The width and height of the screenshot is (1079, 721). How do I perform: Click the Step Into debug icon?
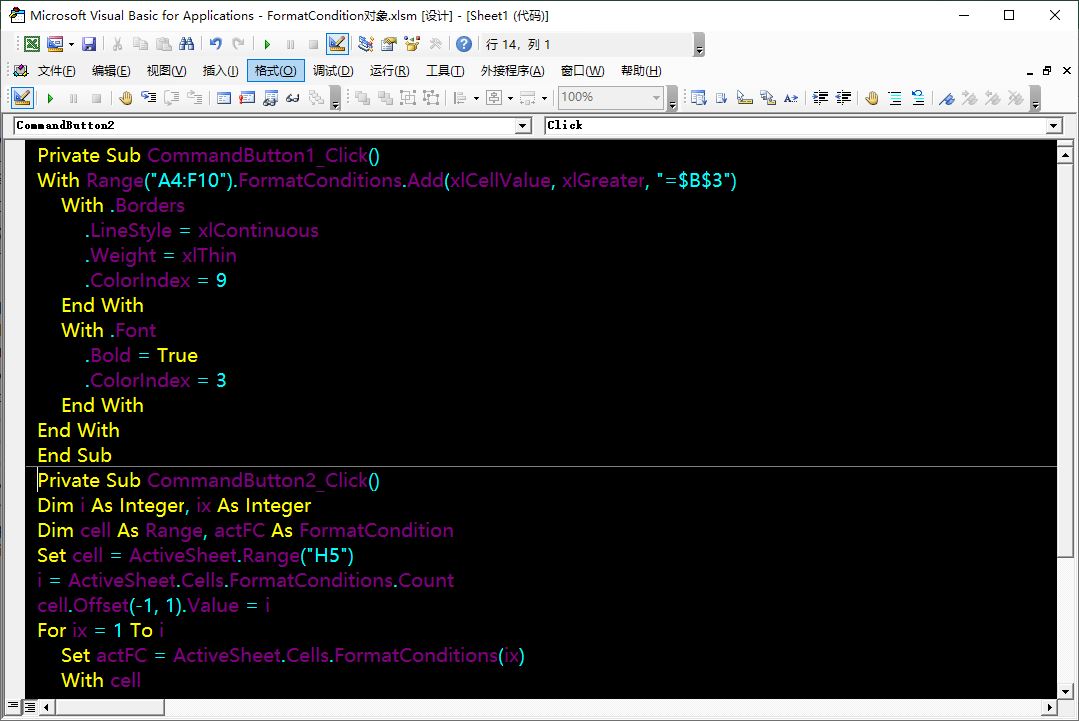pyautogui.click(x=149, y=98)
